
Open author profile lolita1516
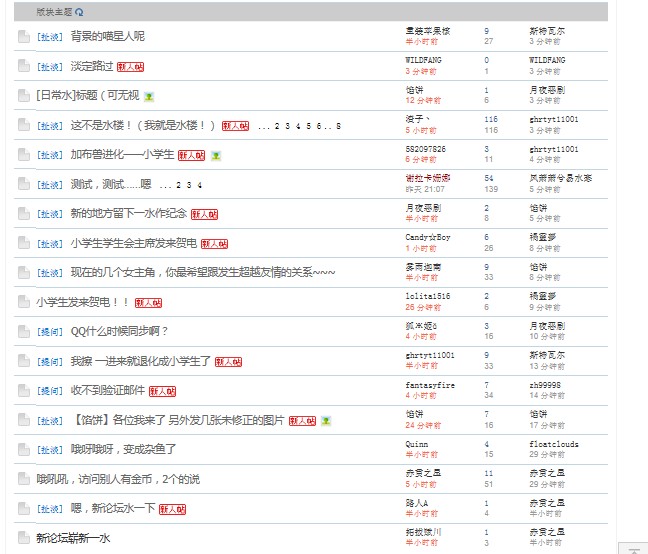[428, 296]
